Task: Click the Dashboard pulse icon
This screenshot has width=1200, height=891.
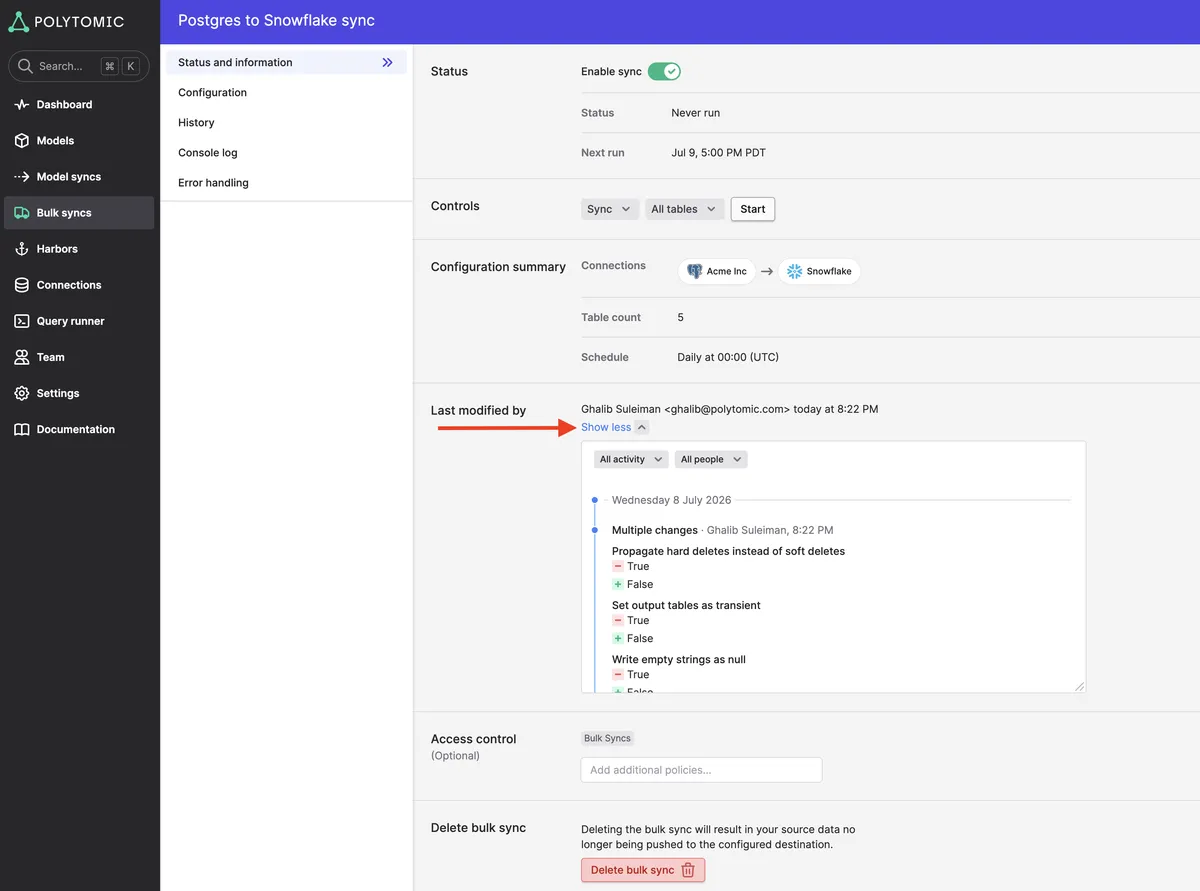Action: [22, 105]
